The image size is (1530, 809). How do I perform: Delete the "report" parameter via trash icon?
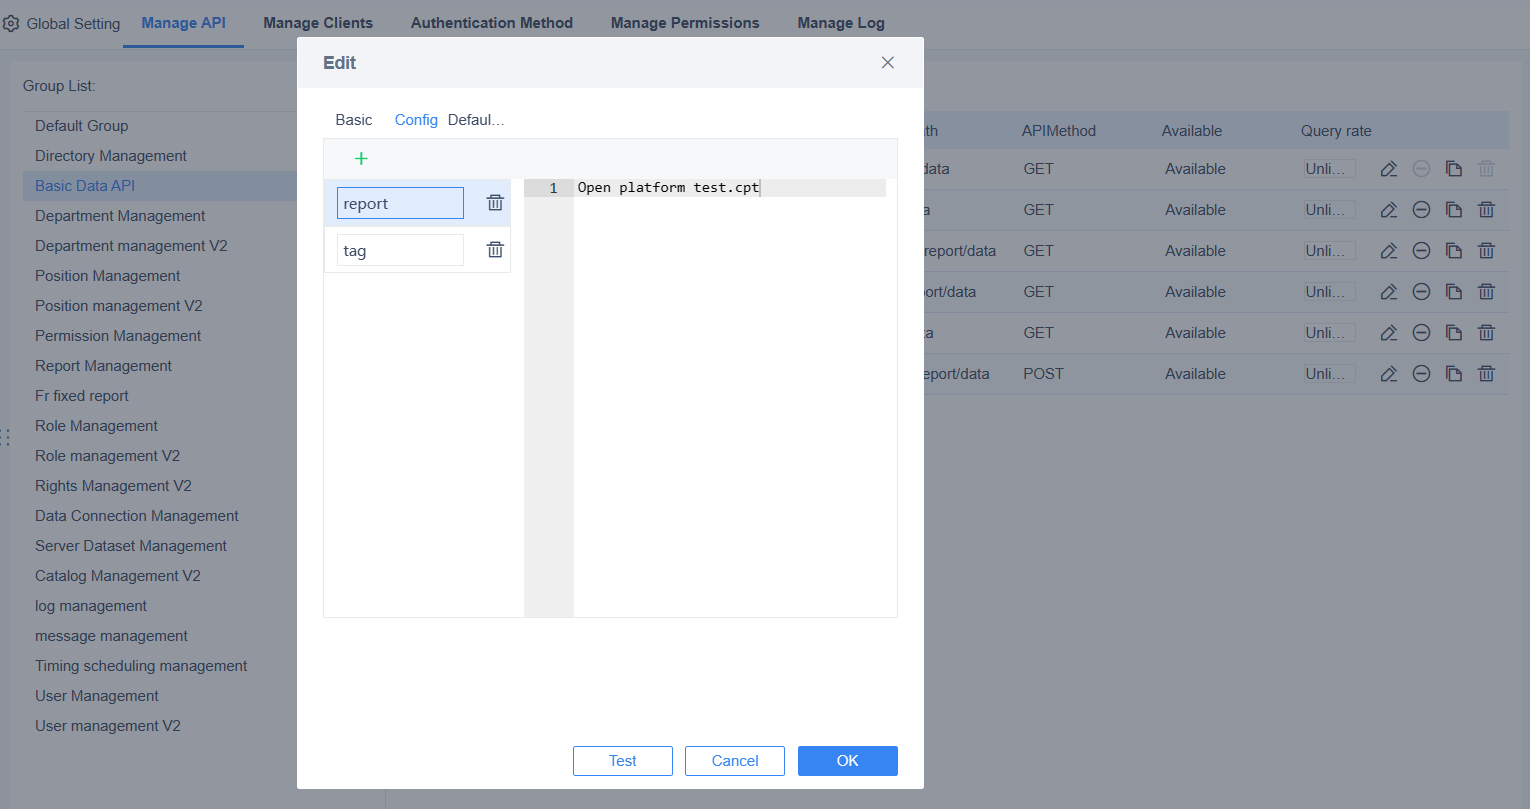(x=494, y=202)
